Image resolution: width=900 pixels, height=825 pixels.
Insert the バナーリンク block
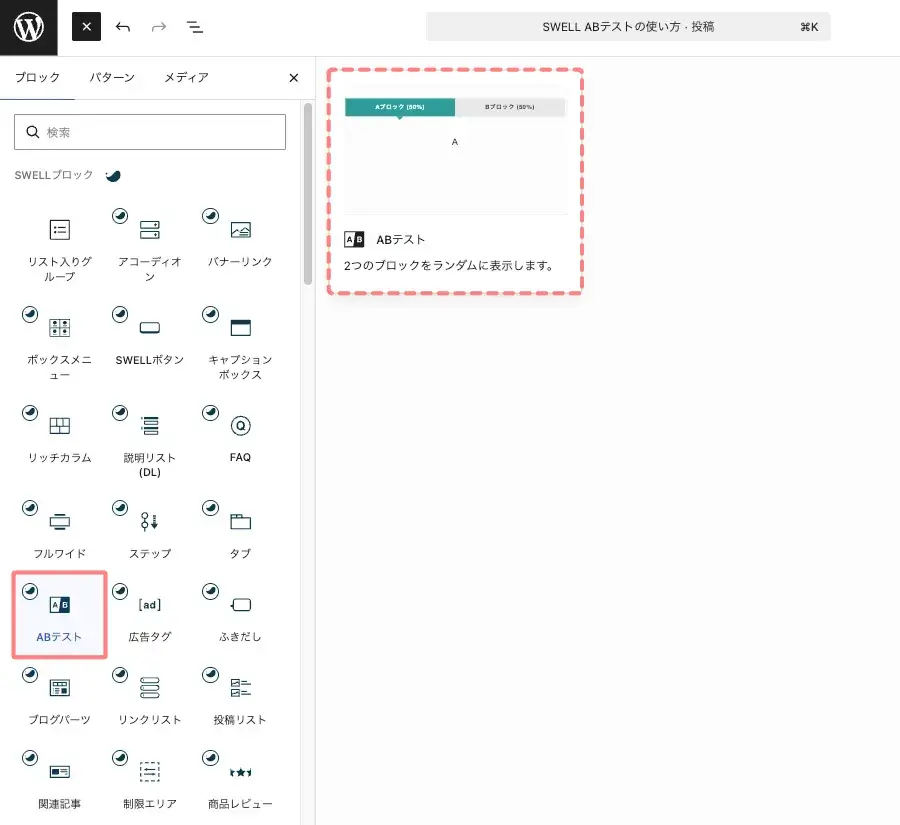pos(240,246)
